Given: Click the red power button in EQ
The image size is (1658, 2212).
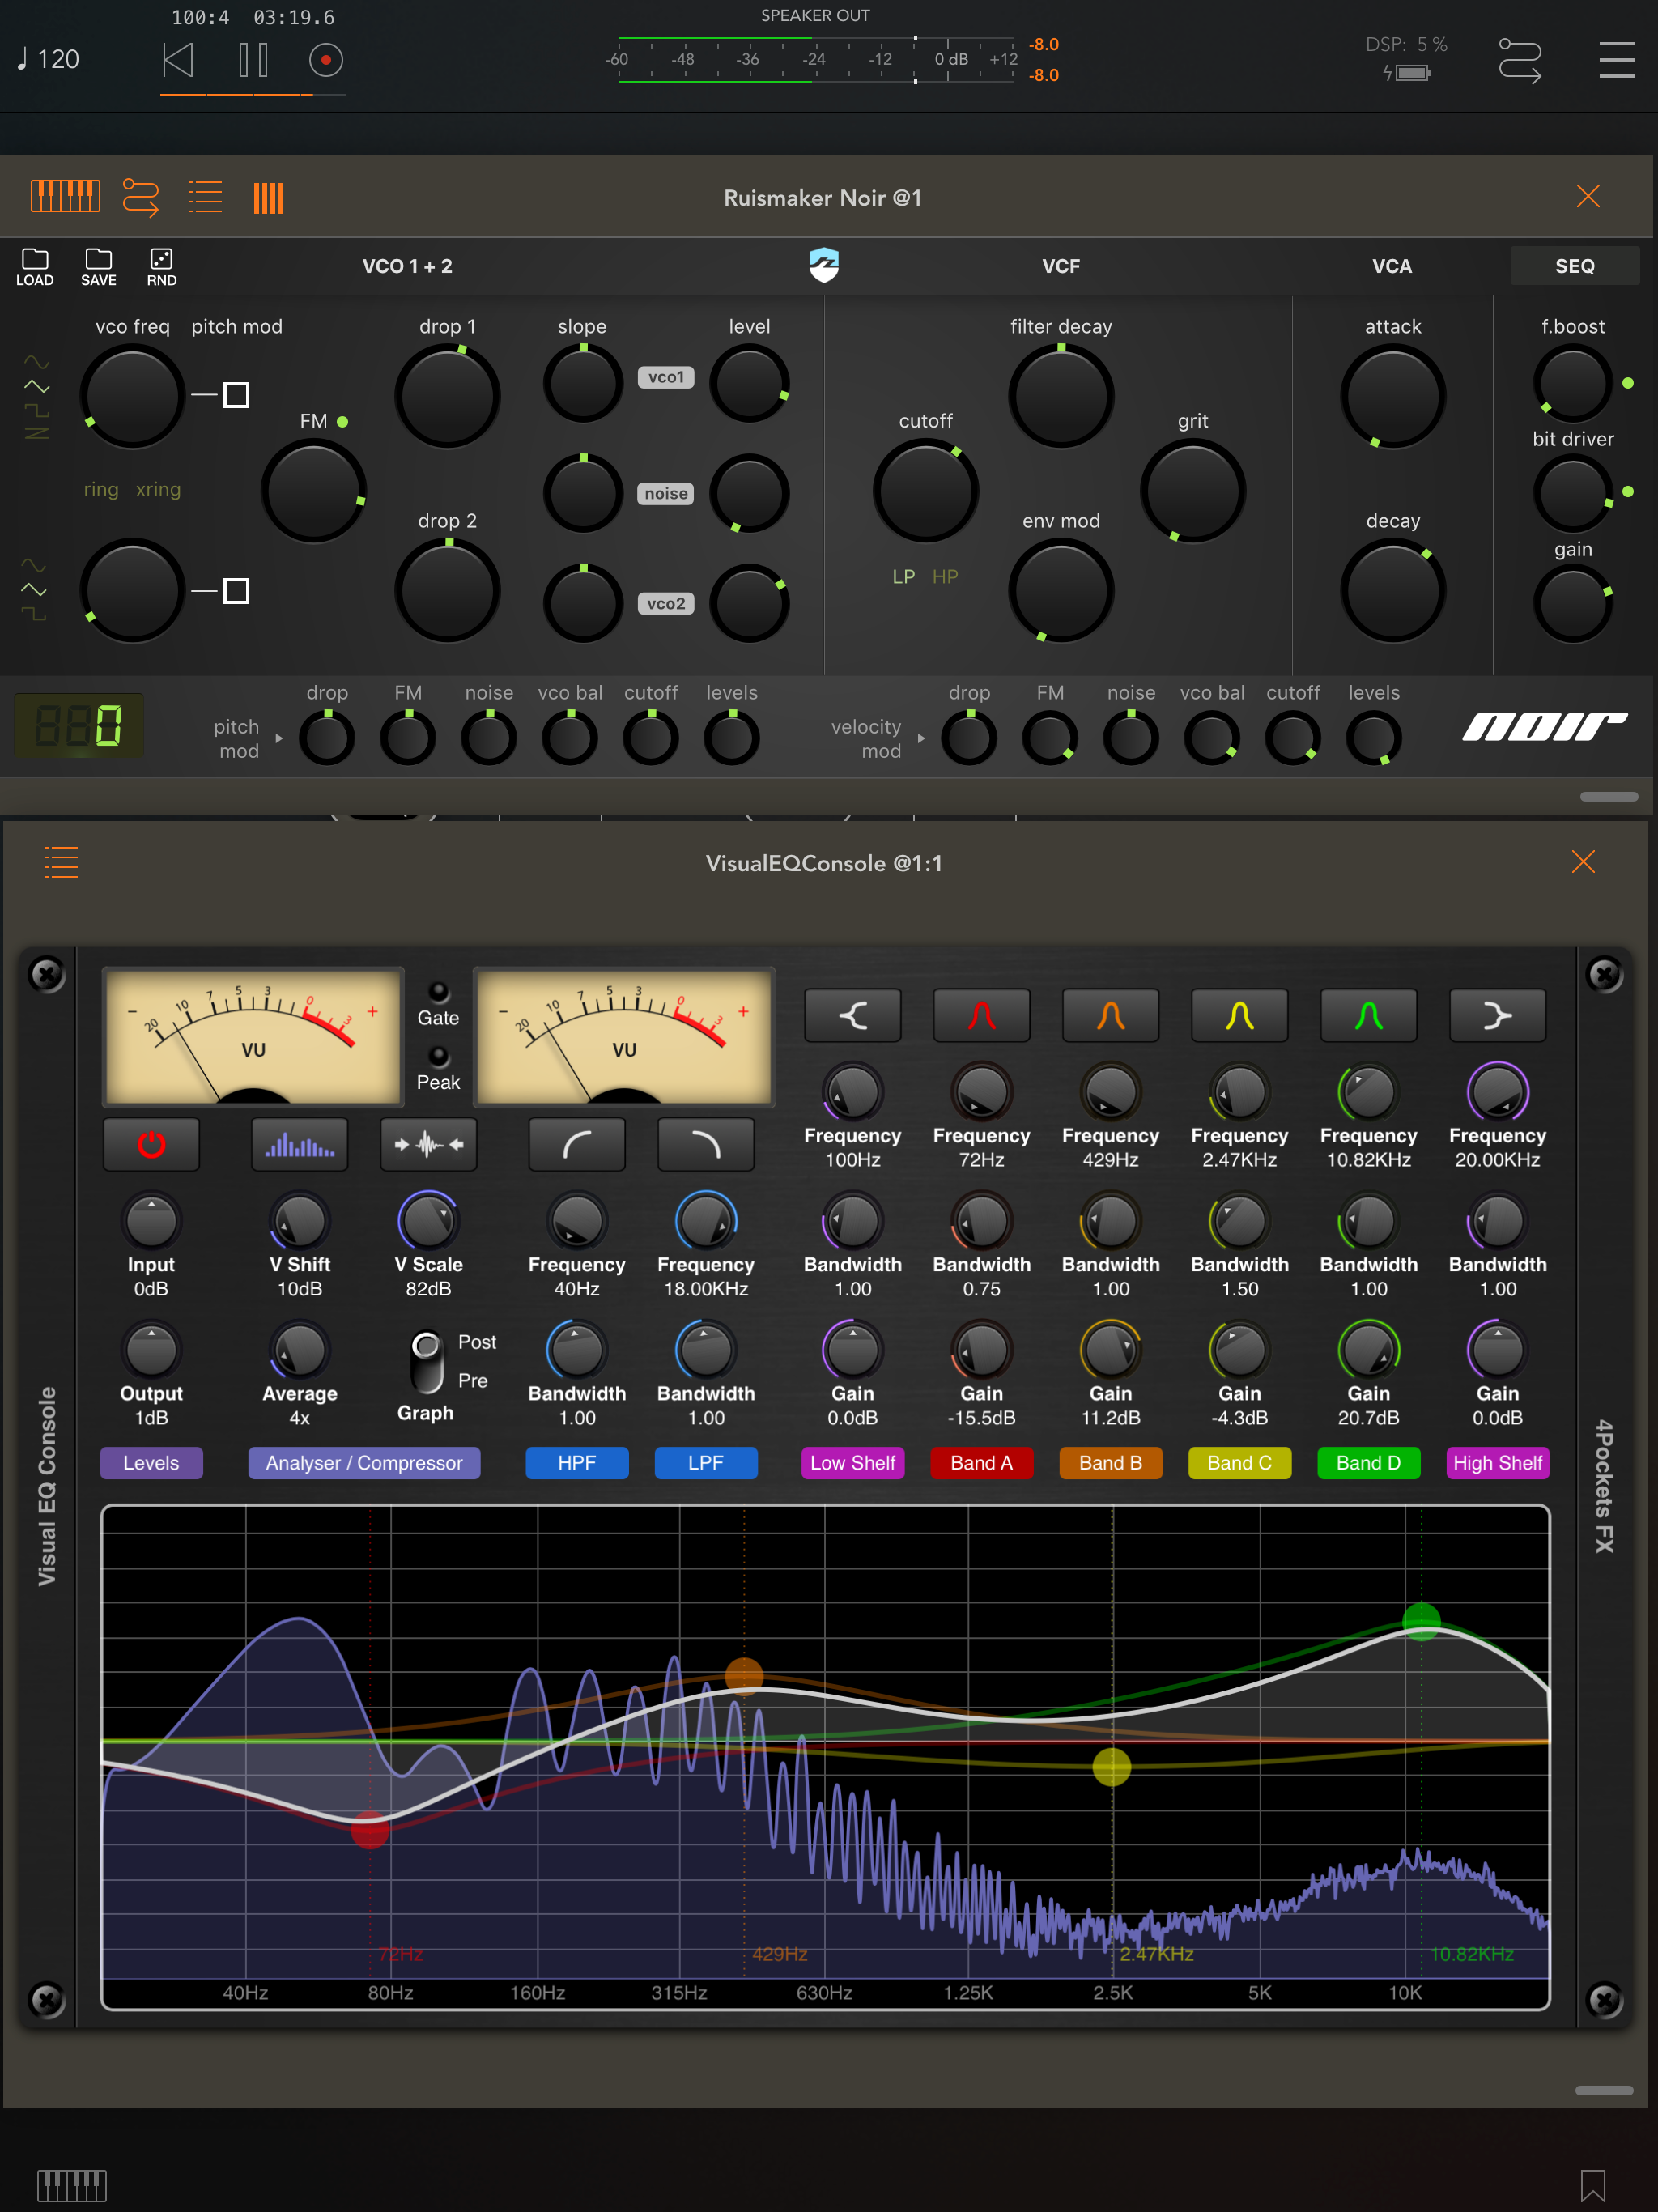Looking at the screenshot, I should pyautogui.click(x=151, y=1144).
